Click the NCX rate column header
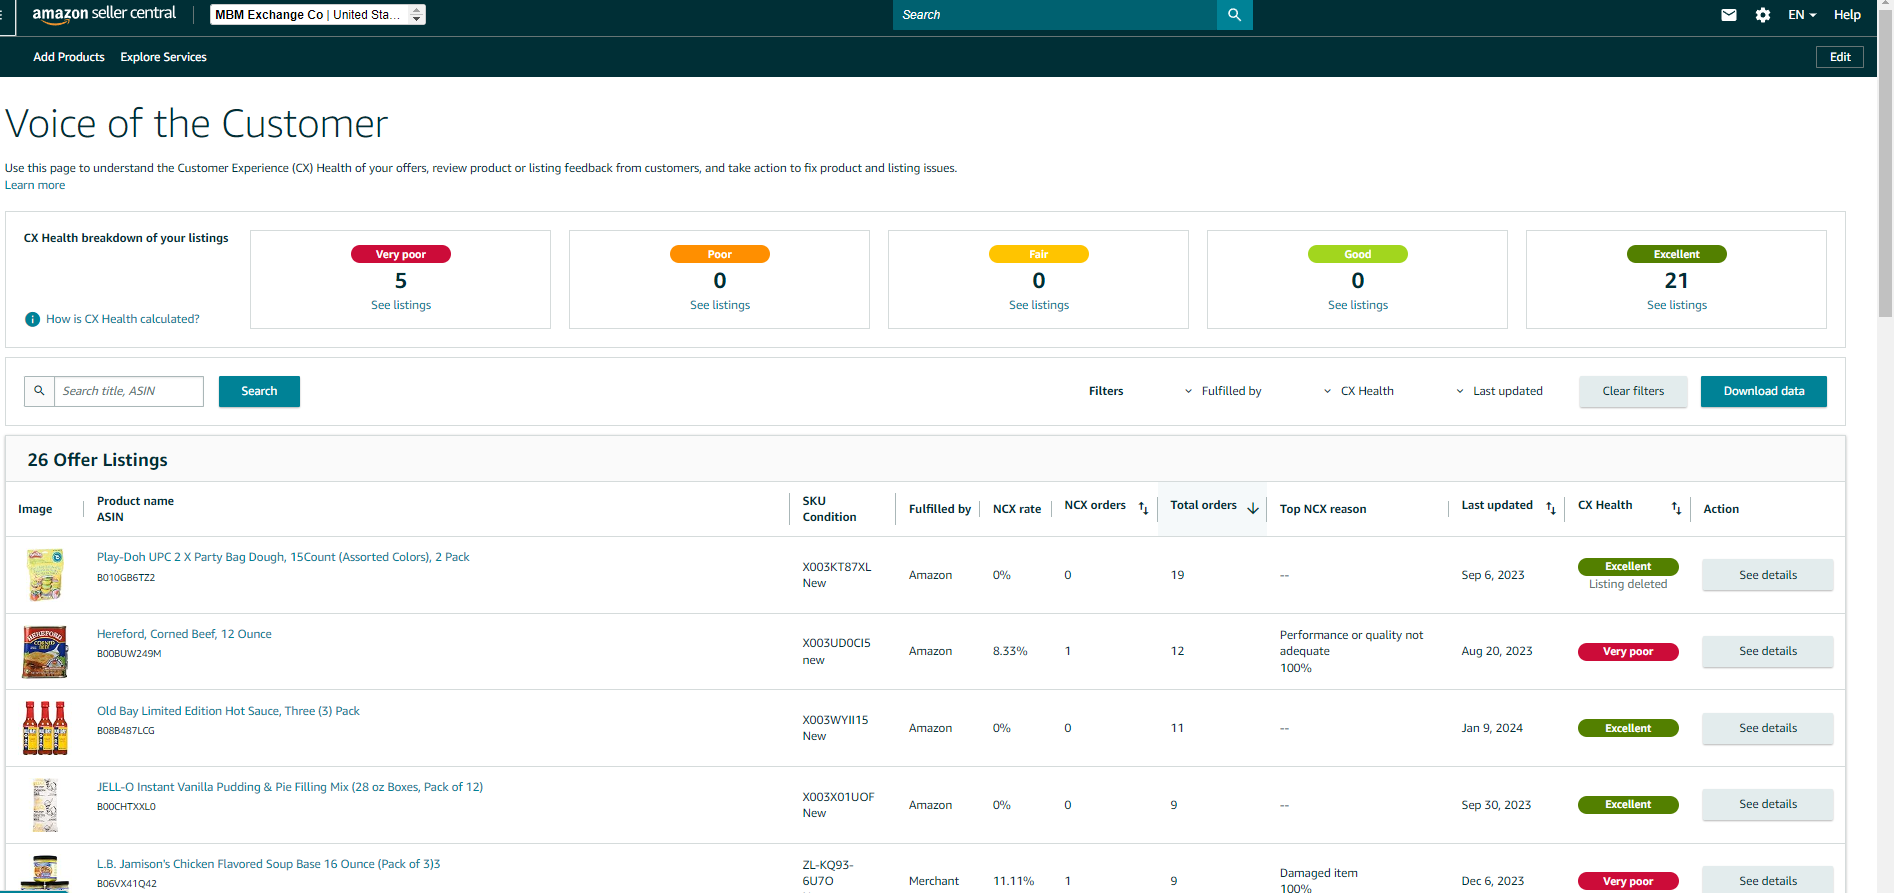This screenshot has height=893, width=1894. click(x=1017, y=509)
